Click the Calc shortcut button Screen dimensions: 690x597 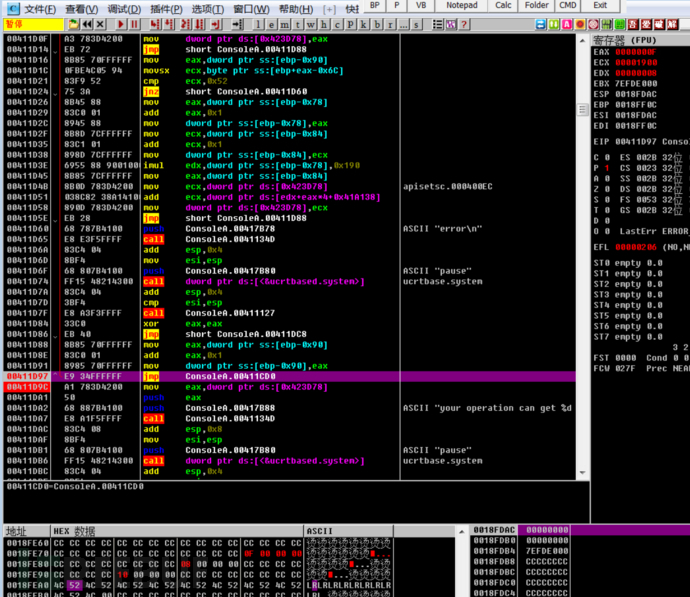[504, 5]
